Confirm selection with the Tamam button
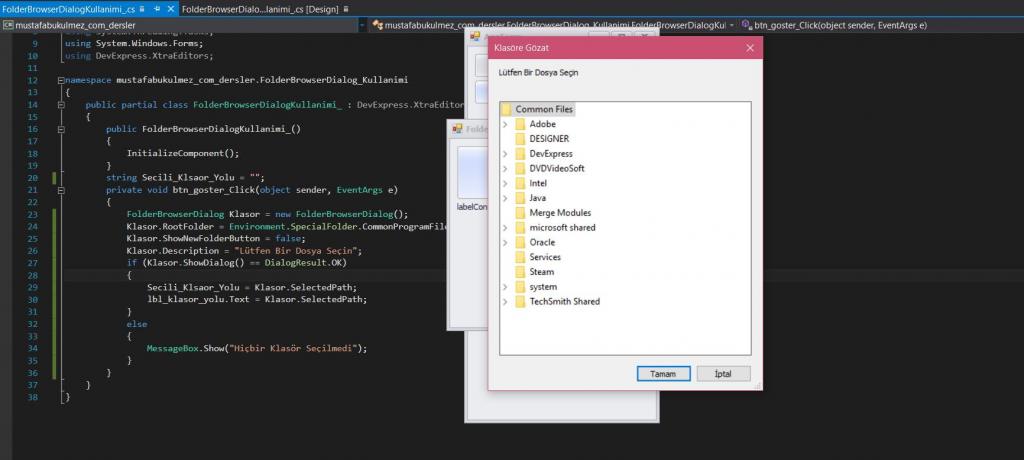Screen dimensions: 1024x460 664,374
